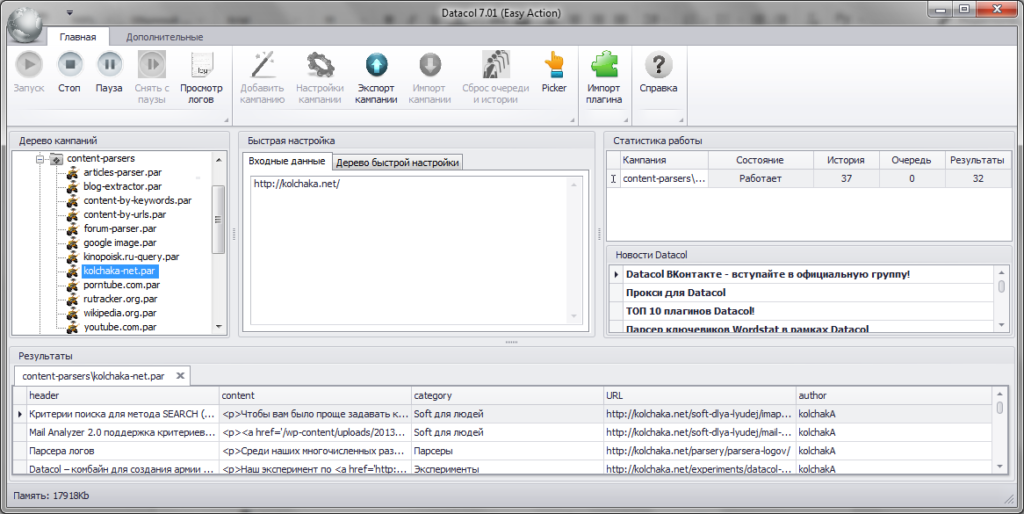Click Импорт кампании download icon

point(430,77)
